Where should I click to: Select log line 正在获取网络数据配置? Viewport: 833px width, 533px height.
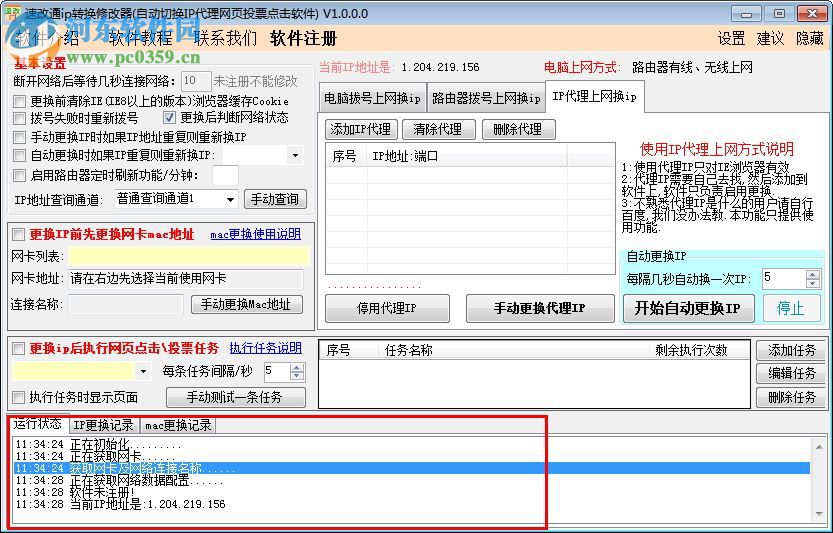(412, 480)
